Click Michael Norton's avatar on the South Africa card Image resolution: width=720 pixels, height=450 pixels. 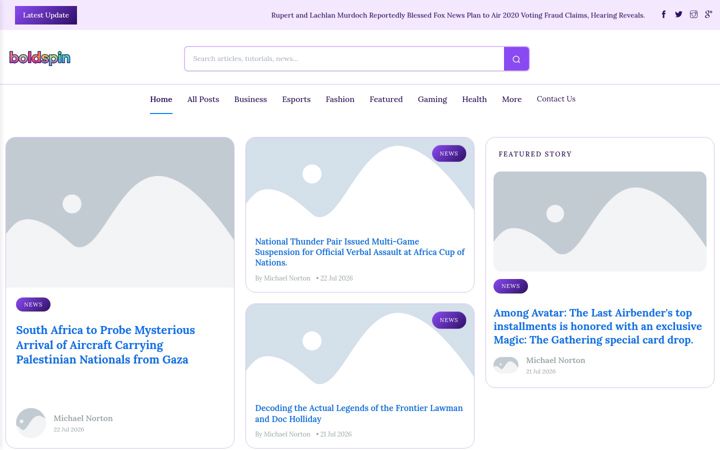point(31,422)
